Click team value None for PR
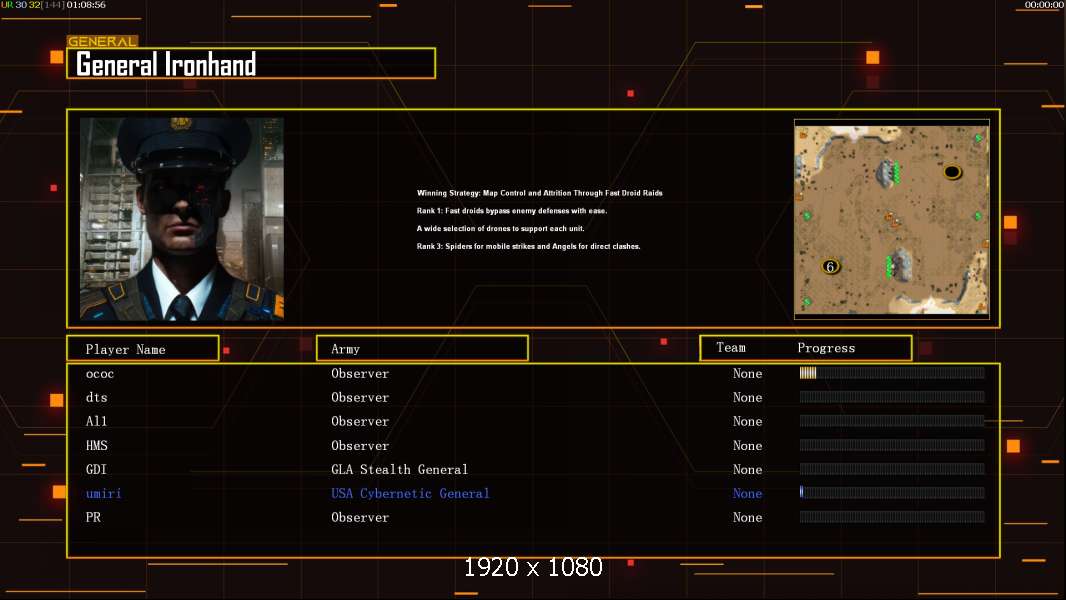Viewport: 1066px width, 600px height. pos(747,517)
